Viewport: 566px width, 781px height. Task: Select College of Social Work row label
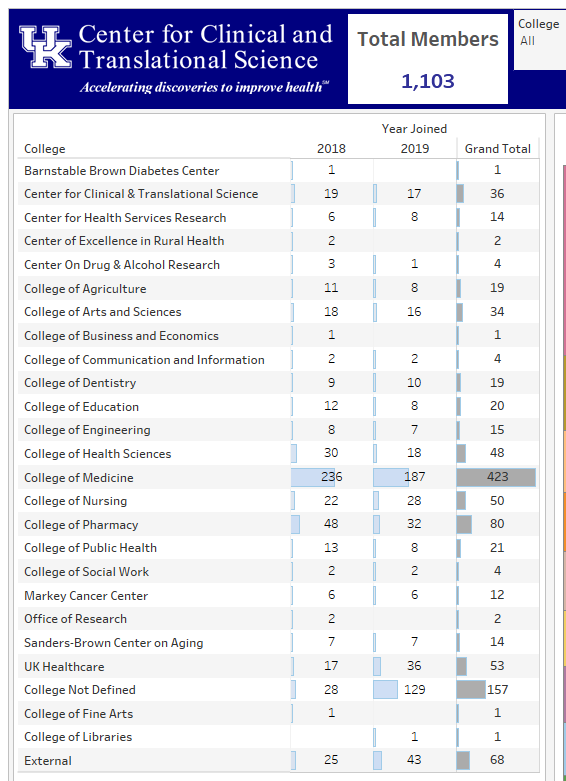pos(86,572)
